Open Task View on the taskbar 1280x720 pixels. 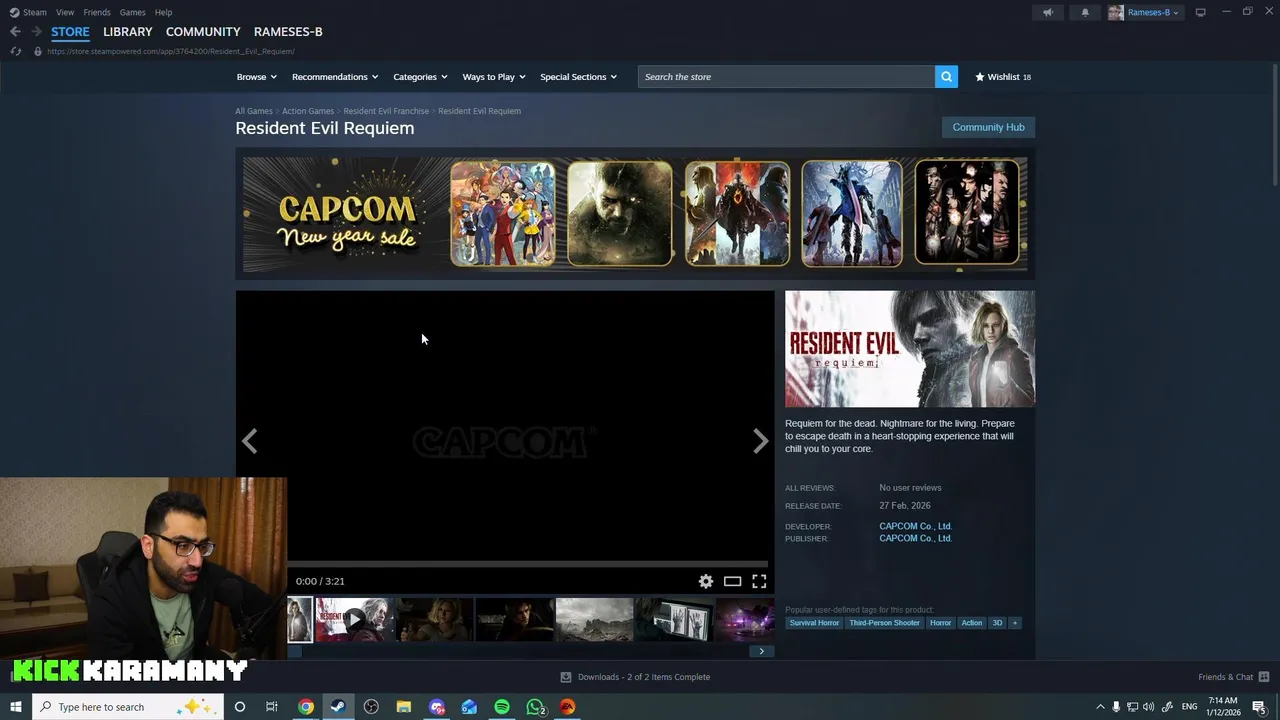point(271,707)
